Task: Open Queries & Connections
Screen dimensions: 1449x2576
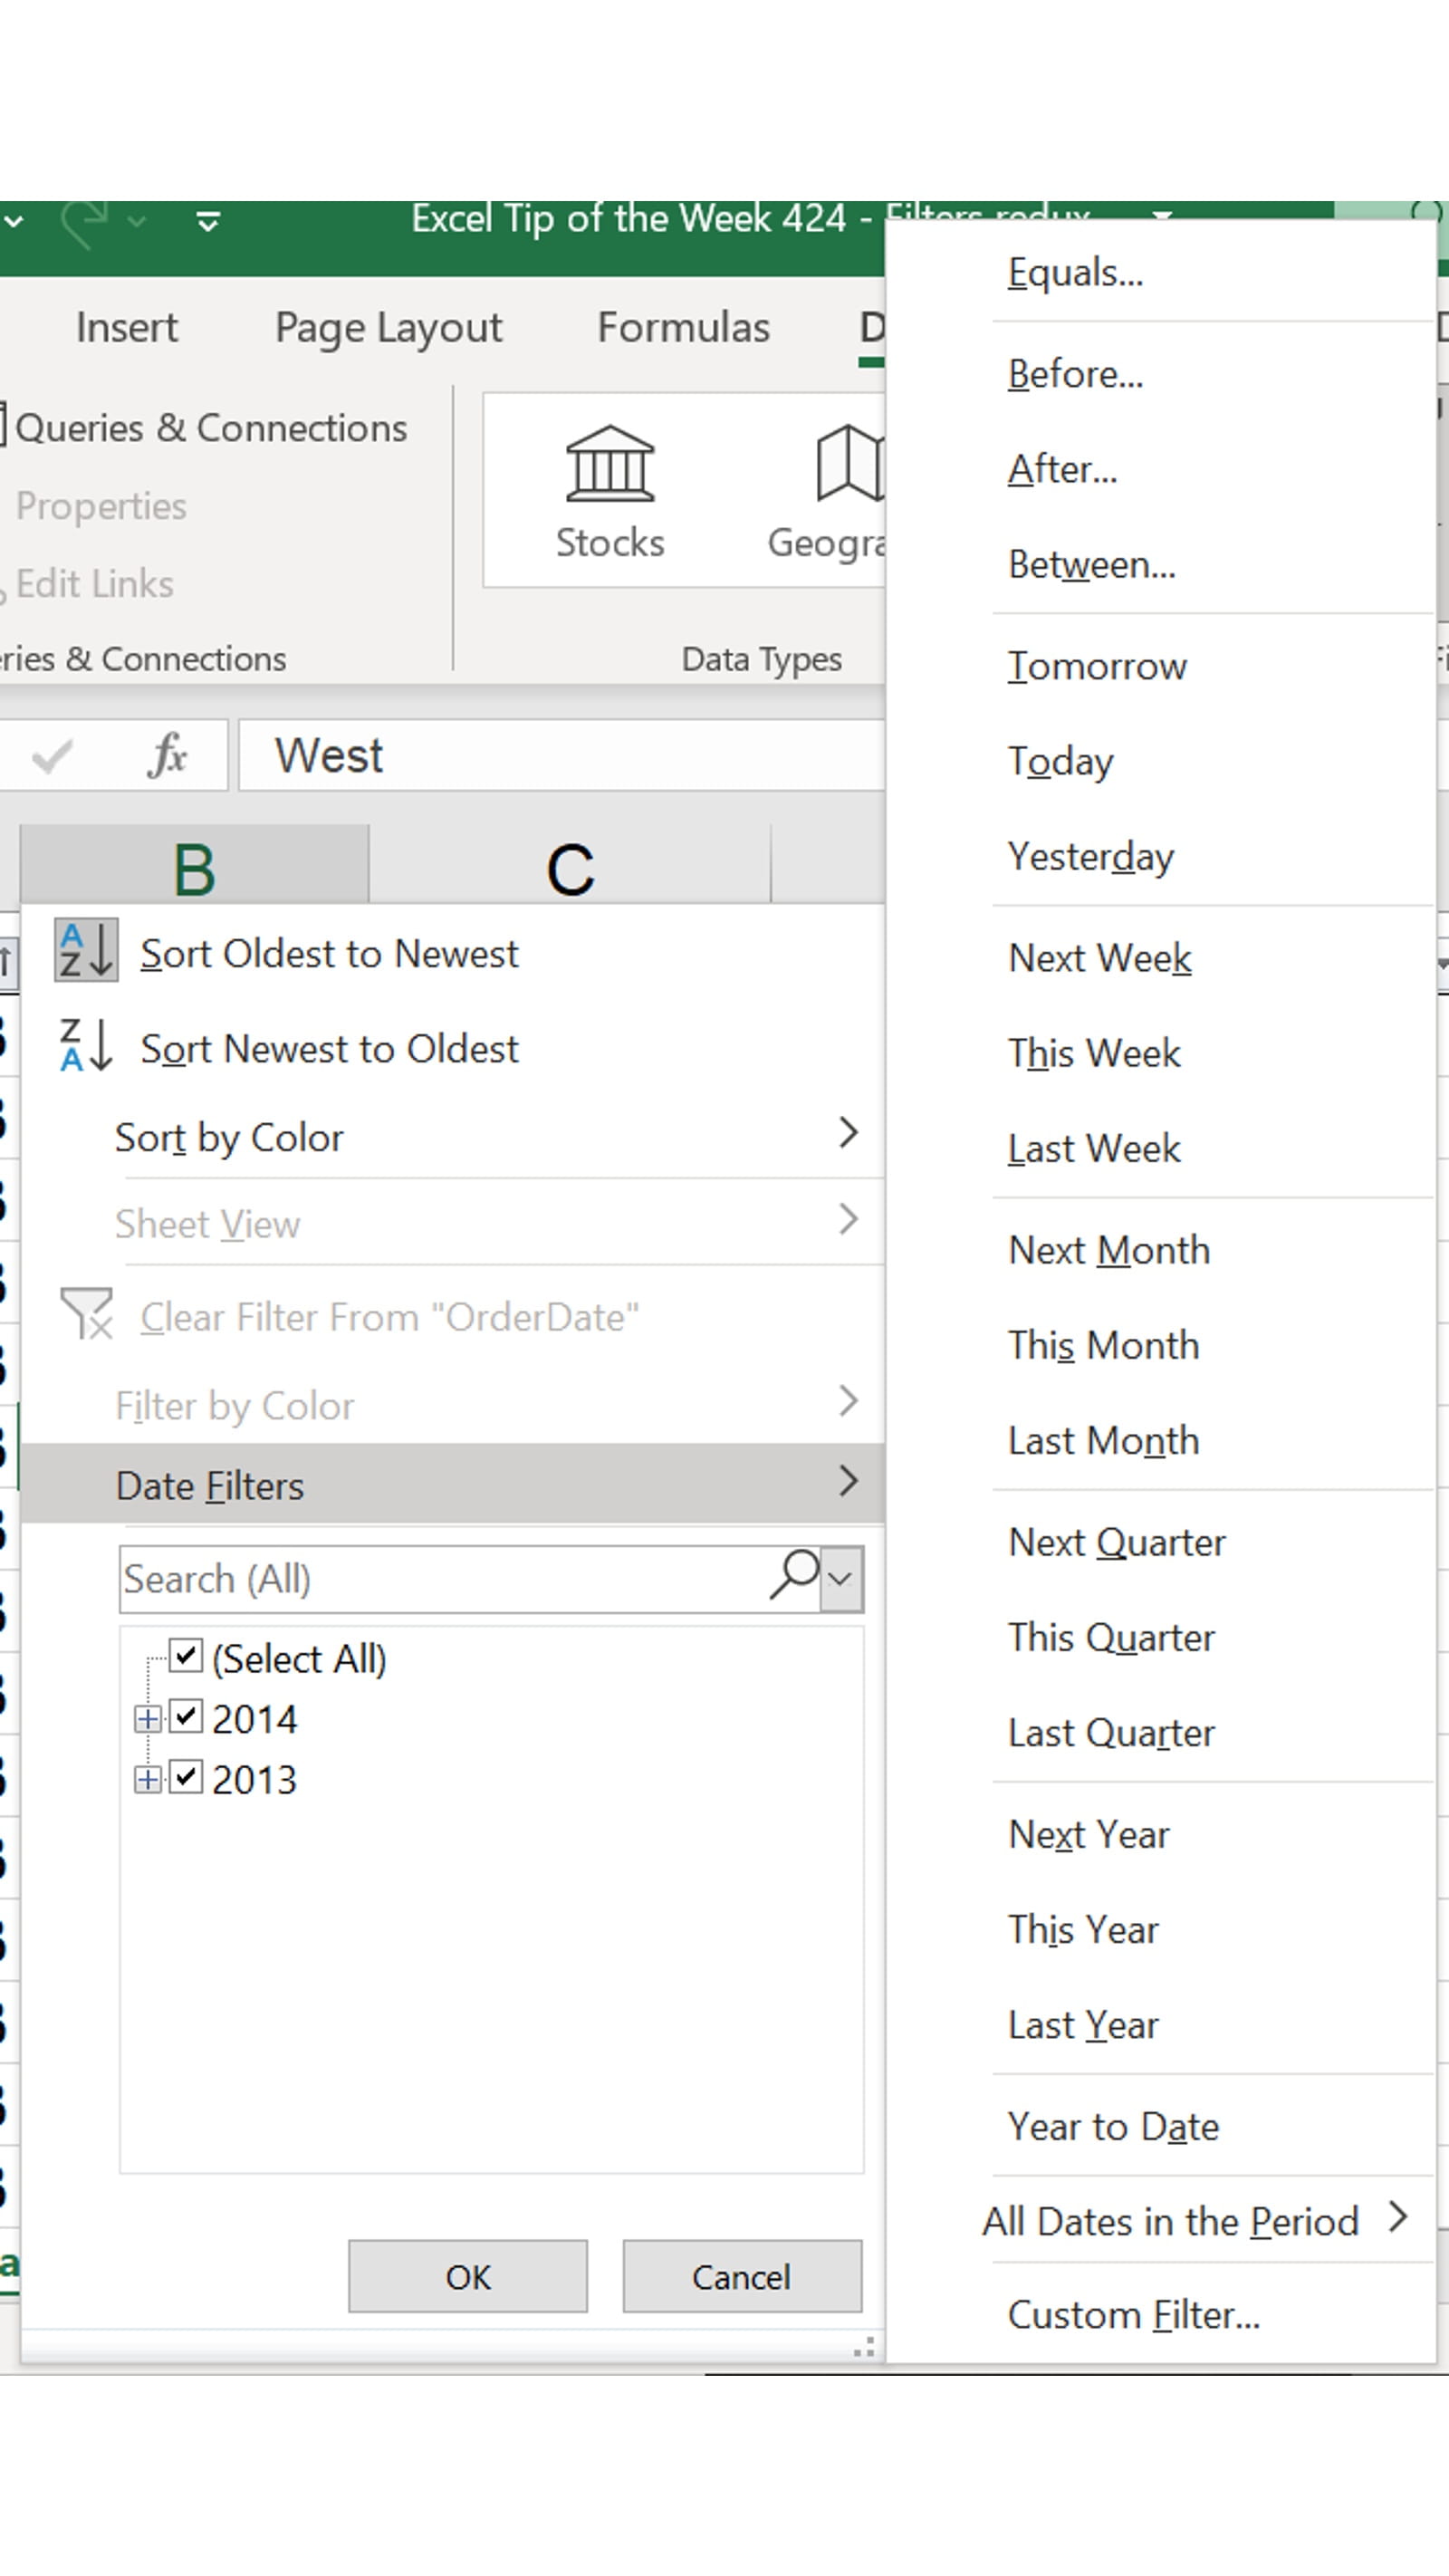Action: click(212, 428)
